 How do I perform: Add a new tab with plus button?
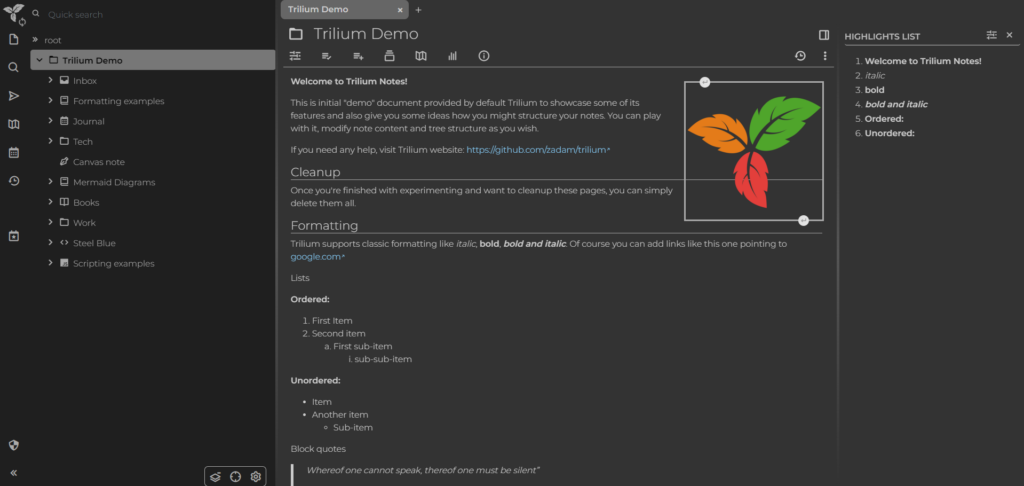coord(419,10)
